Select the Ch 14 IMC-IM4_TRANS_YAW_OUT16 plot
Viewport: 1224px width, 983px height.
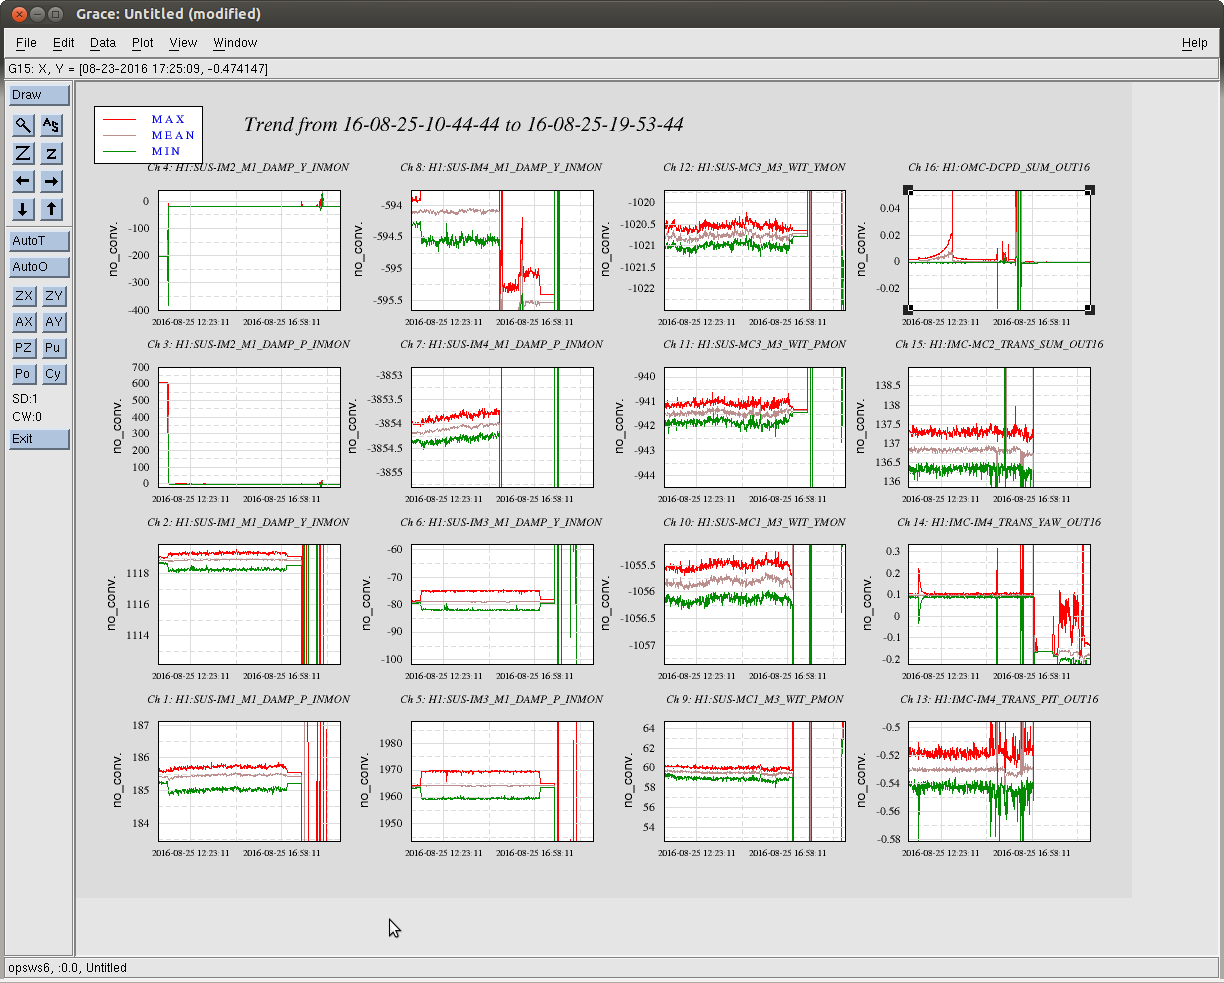[999, 604]
